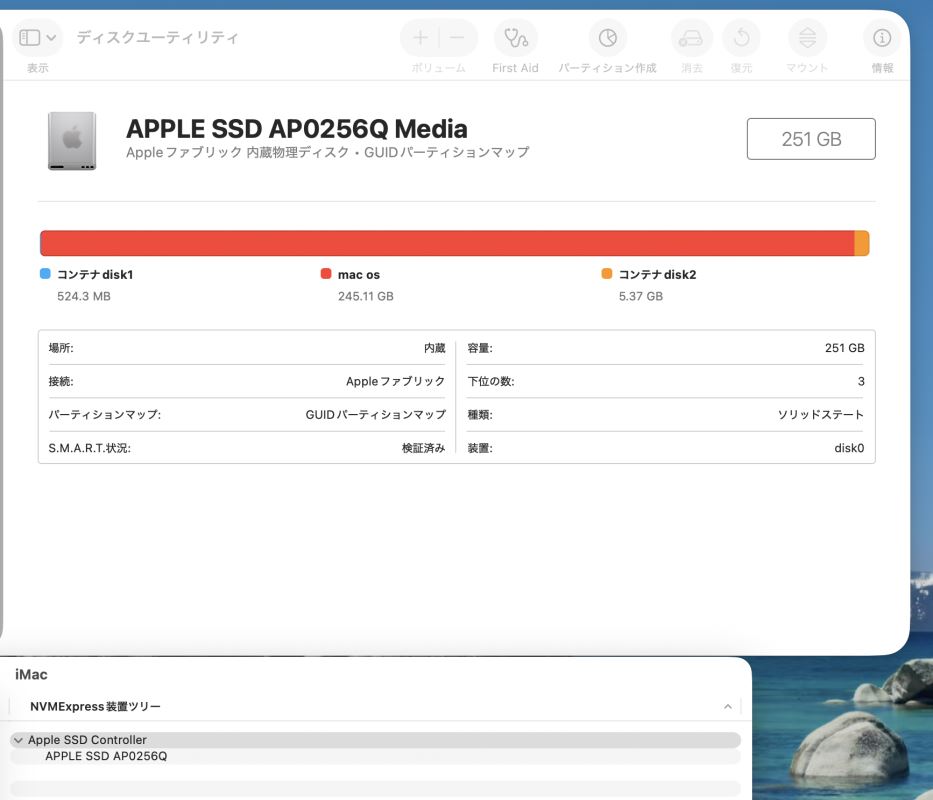Run First Aid stethoscope icon
The width and height of the screenshot is (933, 800).
[x=515, y=38]
